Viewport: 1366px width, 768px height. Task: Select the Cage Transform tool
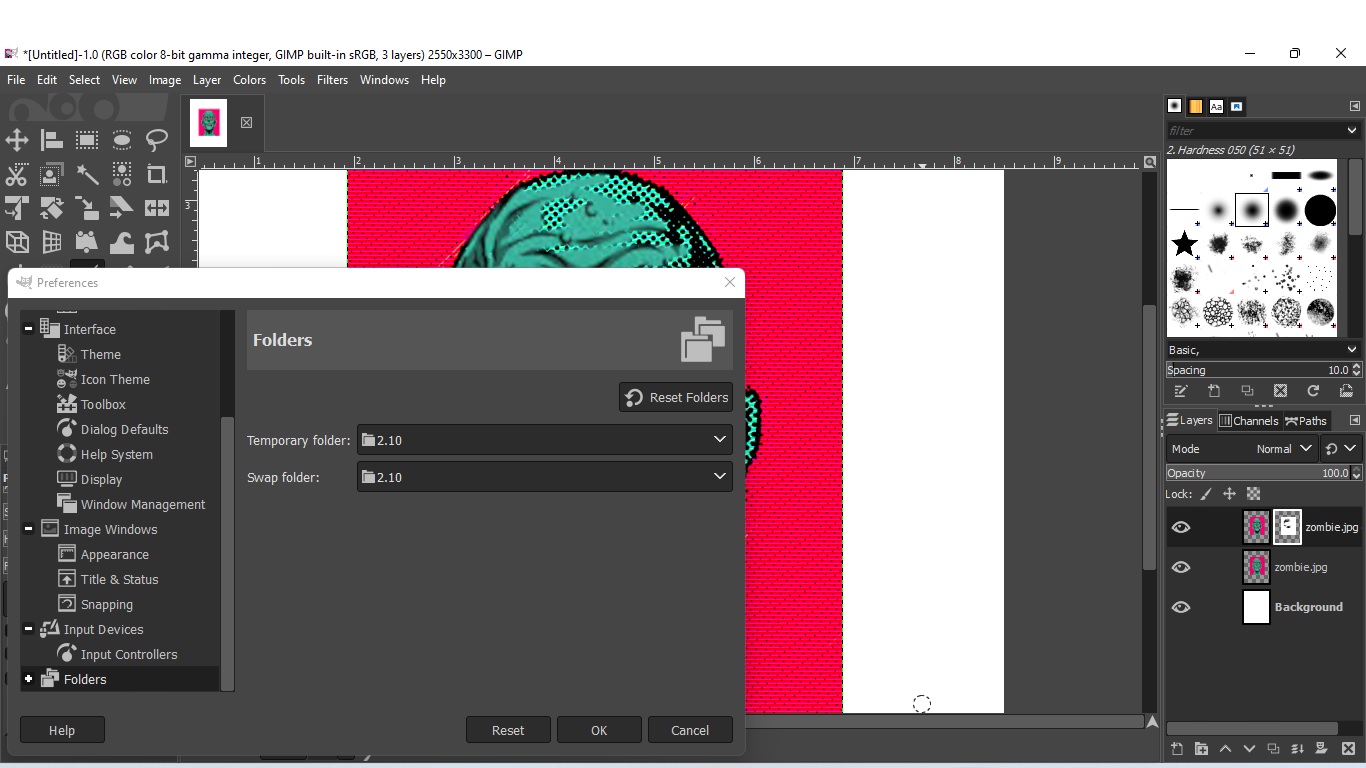[x=157, y=242]
